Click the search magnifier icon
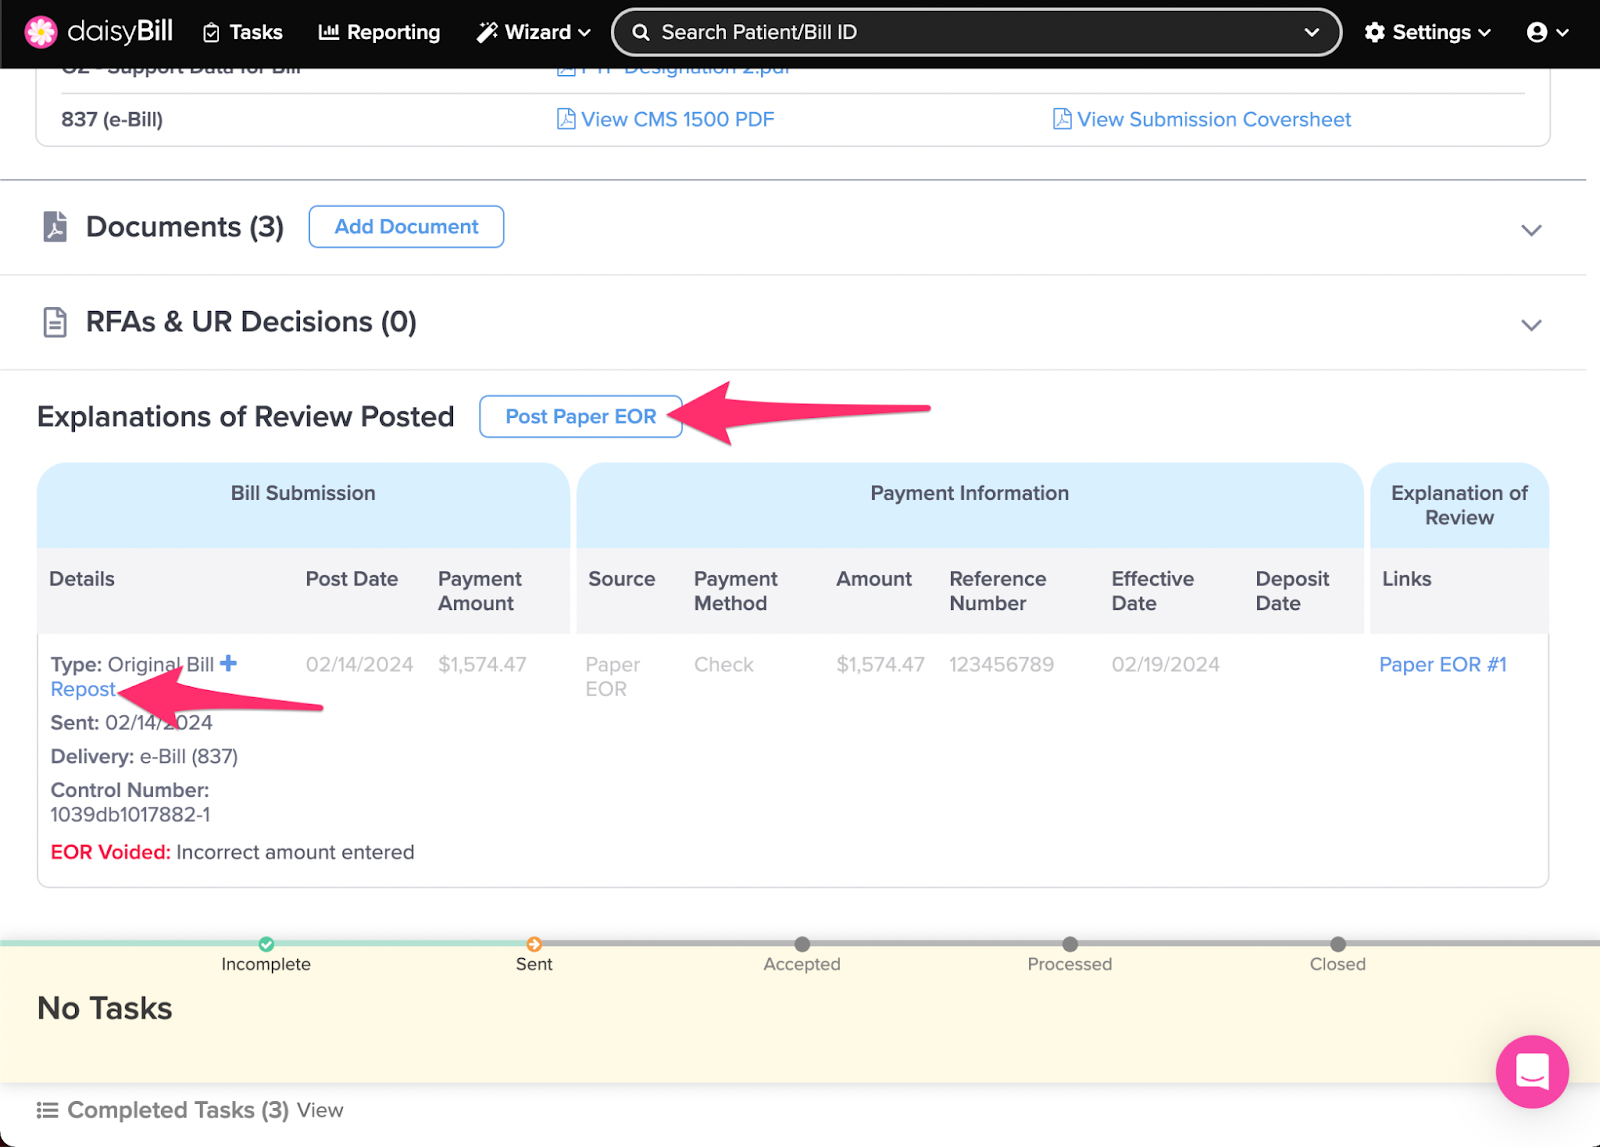 (641, 32)
